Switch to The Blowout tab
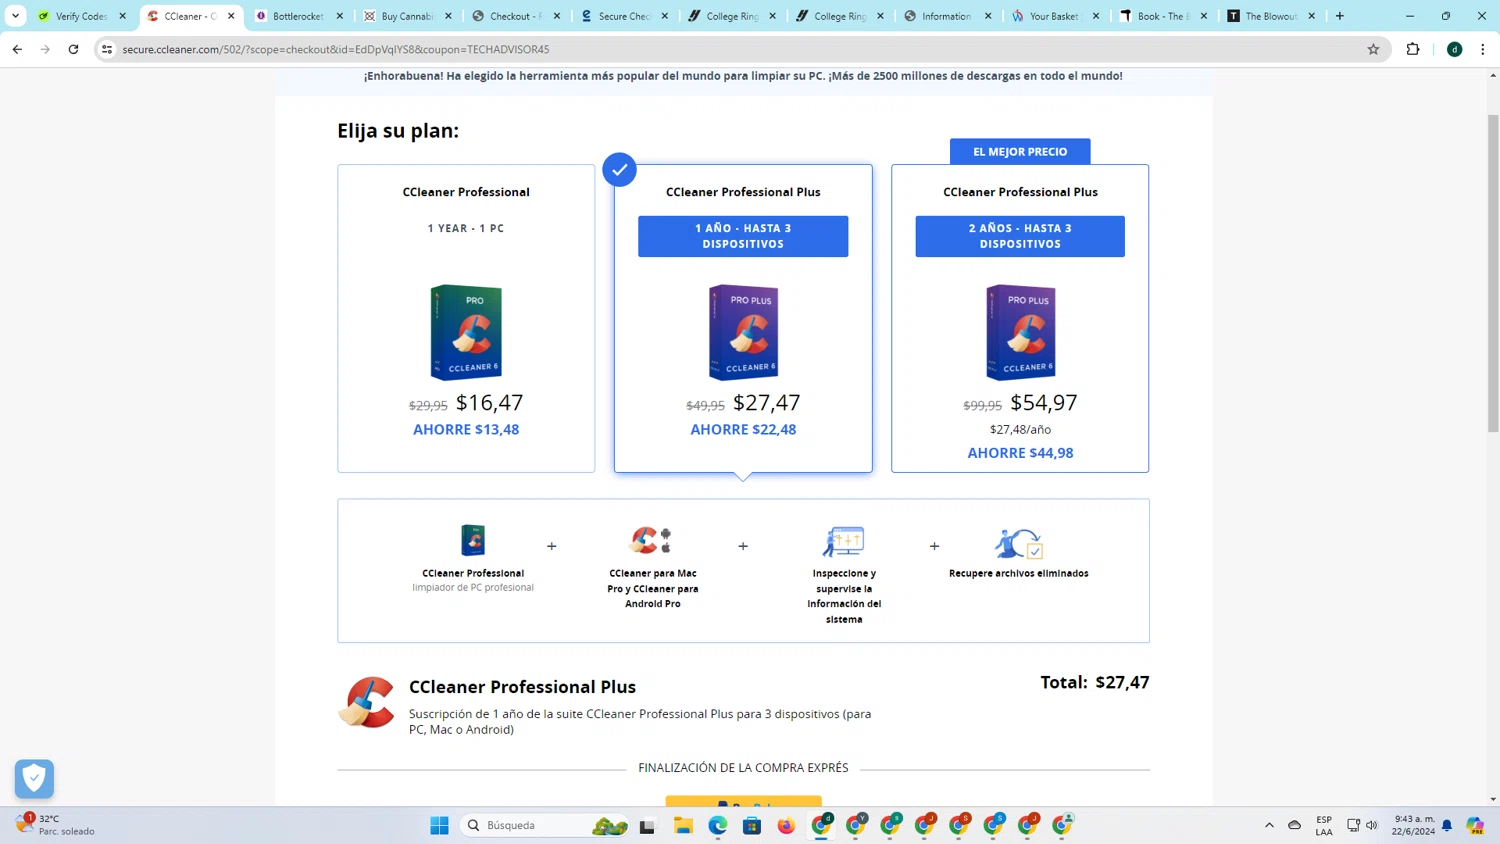1500x844 pixels. [1271, 16]
